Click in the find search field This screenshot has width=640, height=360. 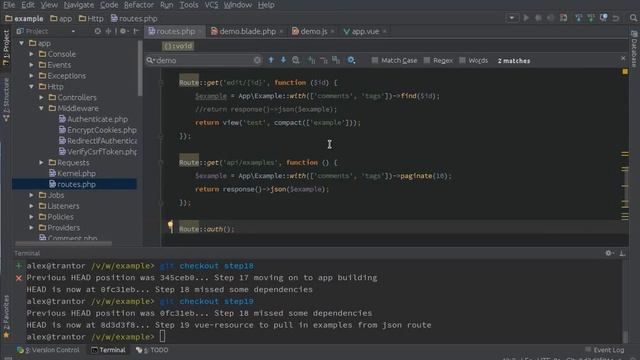(x=203, y=60)
